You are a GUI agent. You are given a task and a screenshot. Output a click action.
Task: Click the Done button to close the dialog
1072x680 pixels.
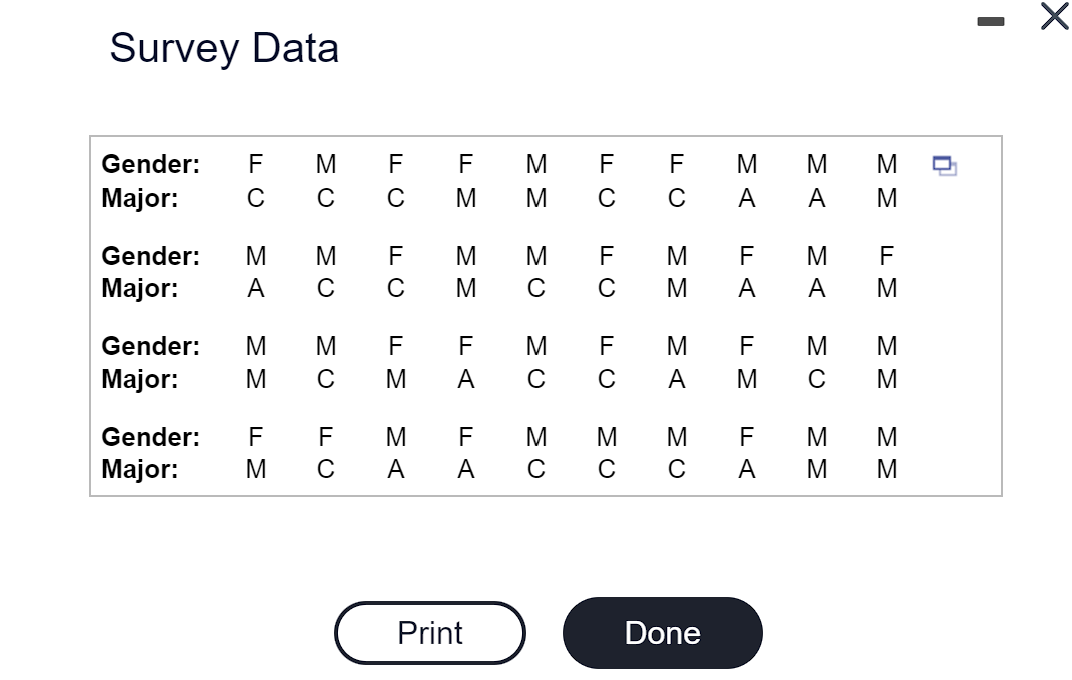coord(662,632)
